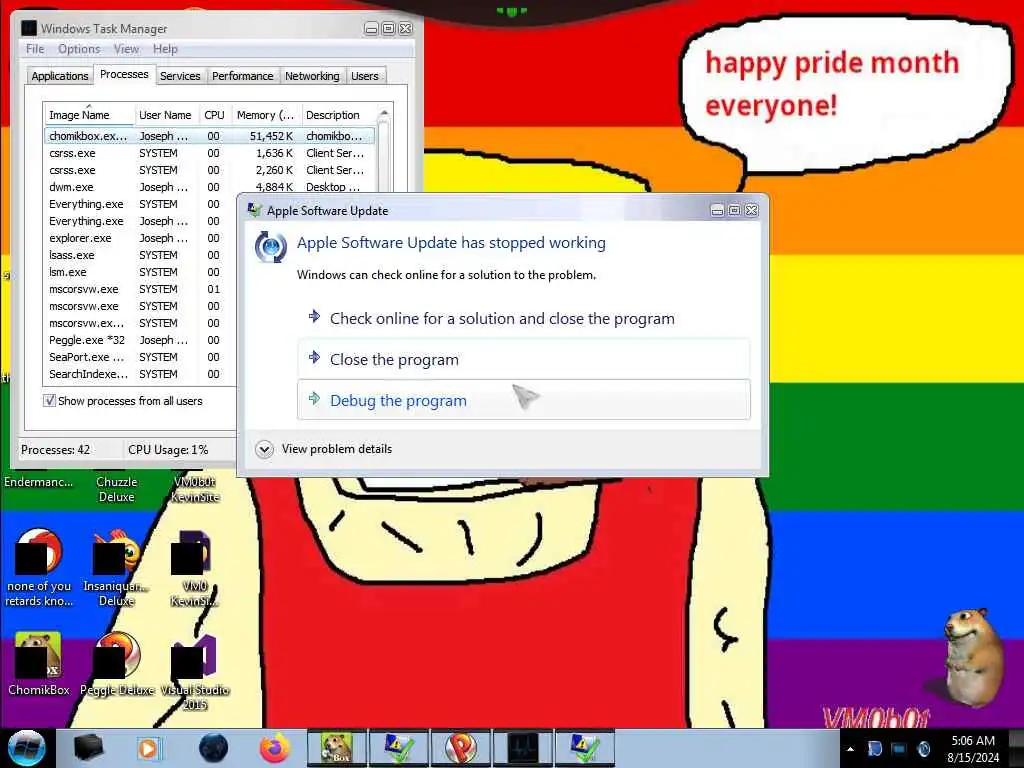Open Windows Media Player from the taskbar
This screenshot has height=768, width=1024.
coord(148,748)
